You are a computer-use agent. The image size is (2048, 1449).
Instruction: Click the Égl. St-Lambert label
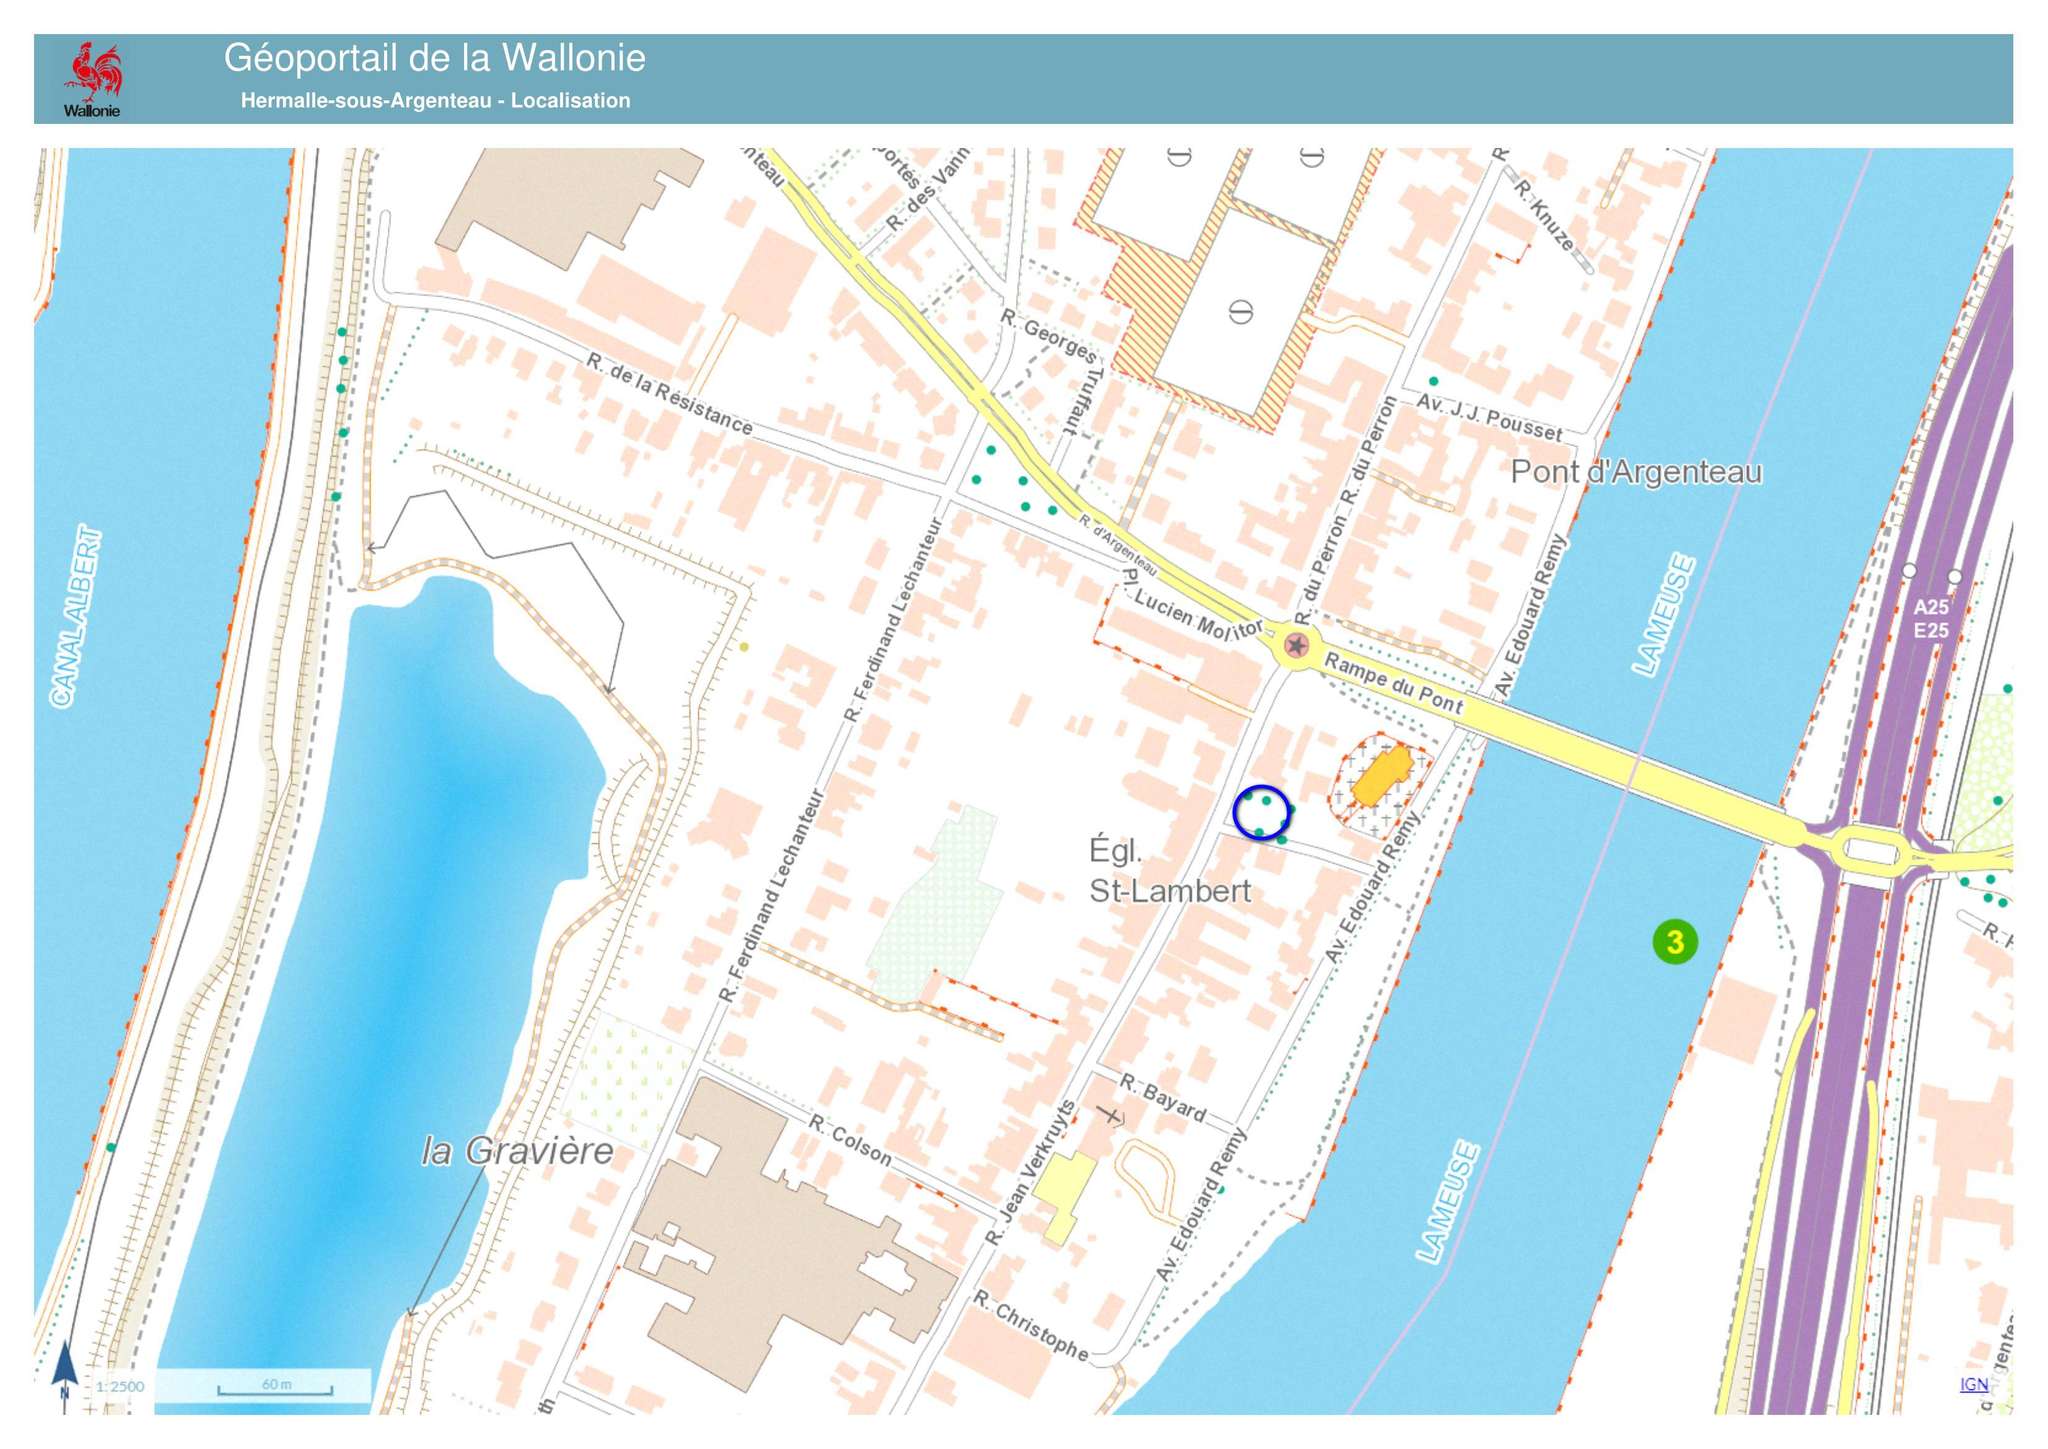click(x=1168, y=871)
